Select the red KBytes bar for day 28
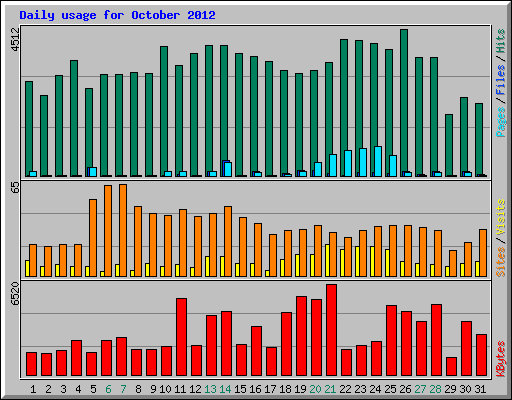Screen dimensions: 512x400 click(437, 340)
